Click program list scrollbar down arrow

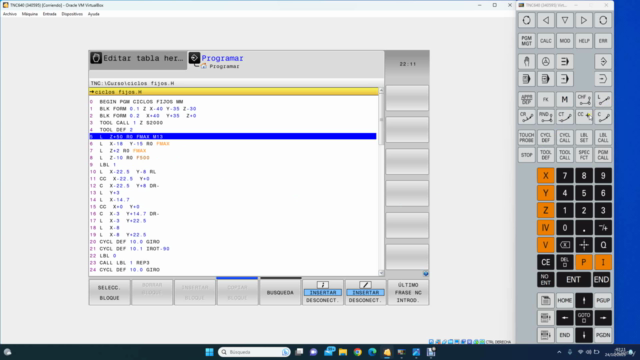(381, 273)
